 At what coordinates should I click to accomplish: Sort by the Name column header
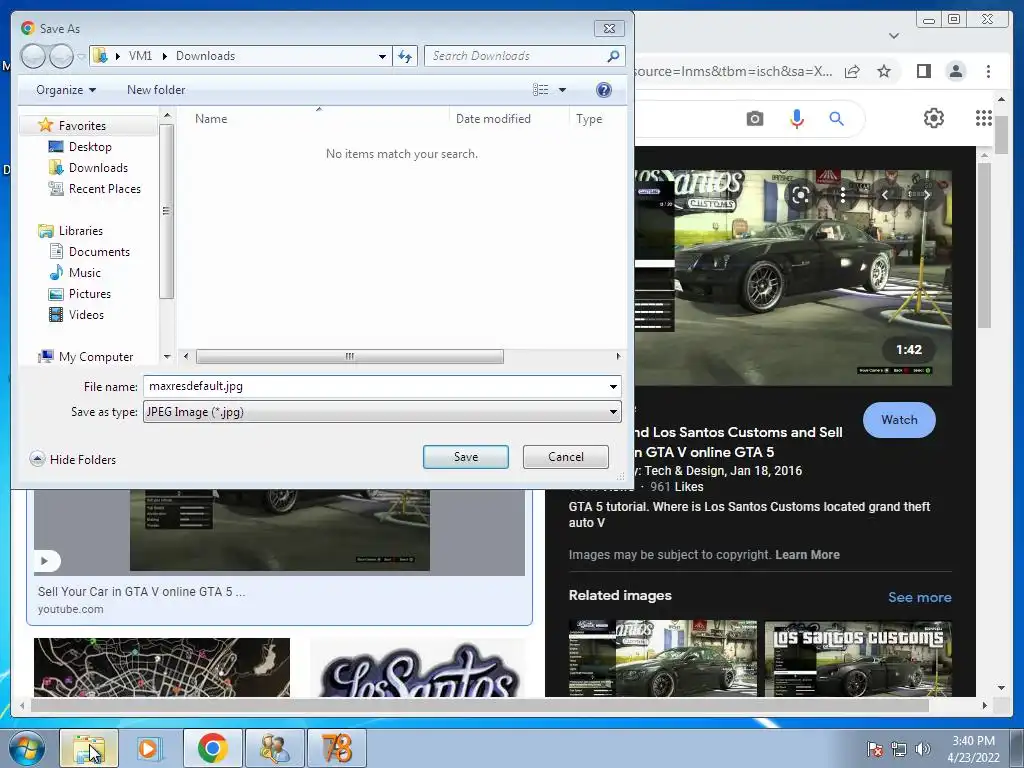[x=211, y=119]
